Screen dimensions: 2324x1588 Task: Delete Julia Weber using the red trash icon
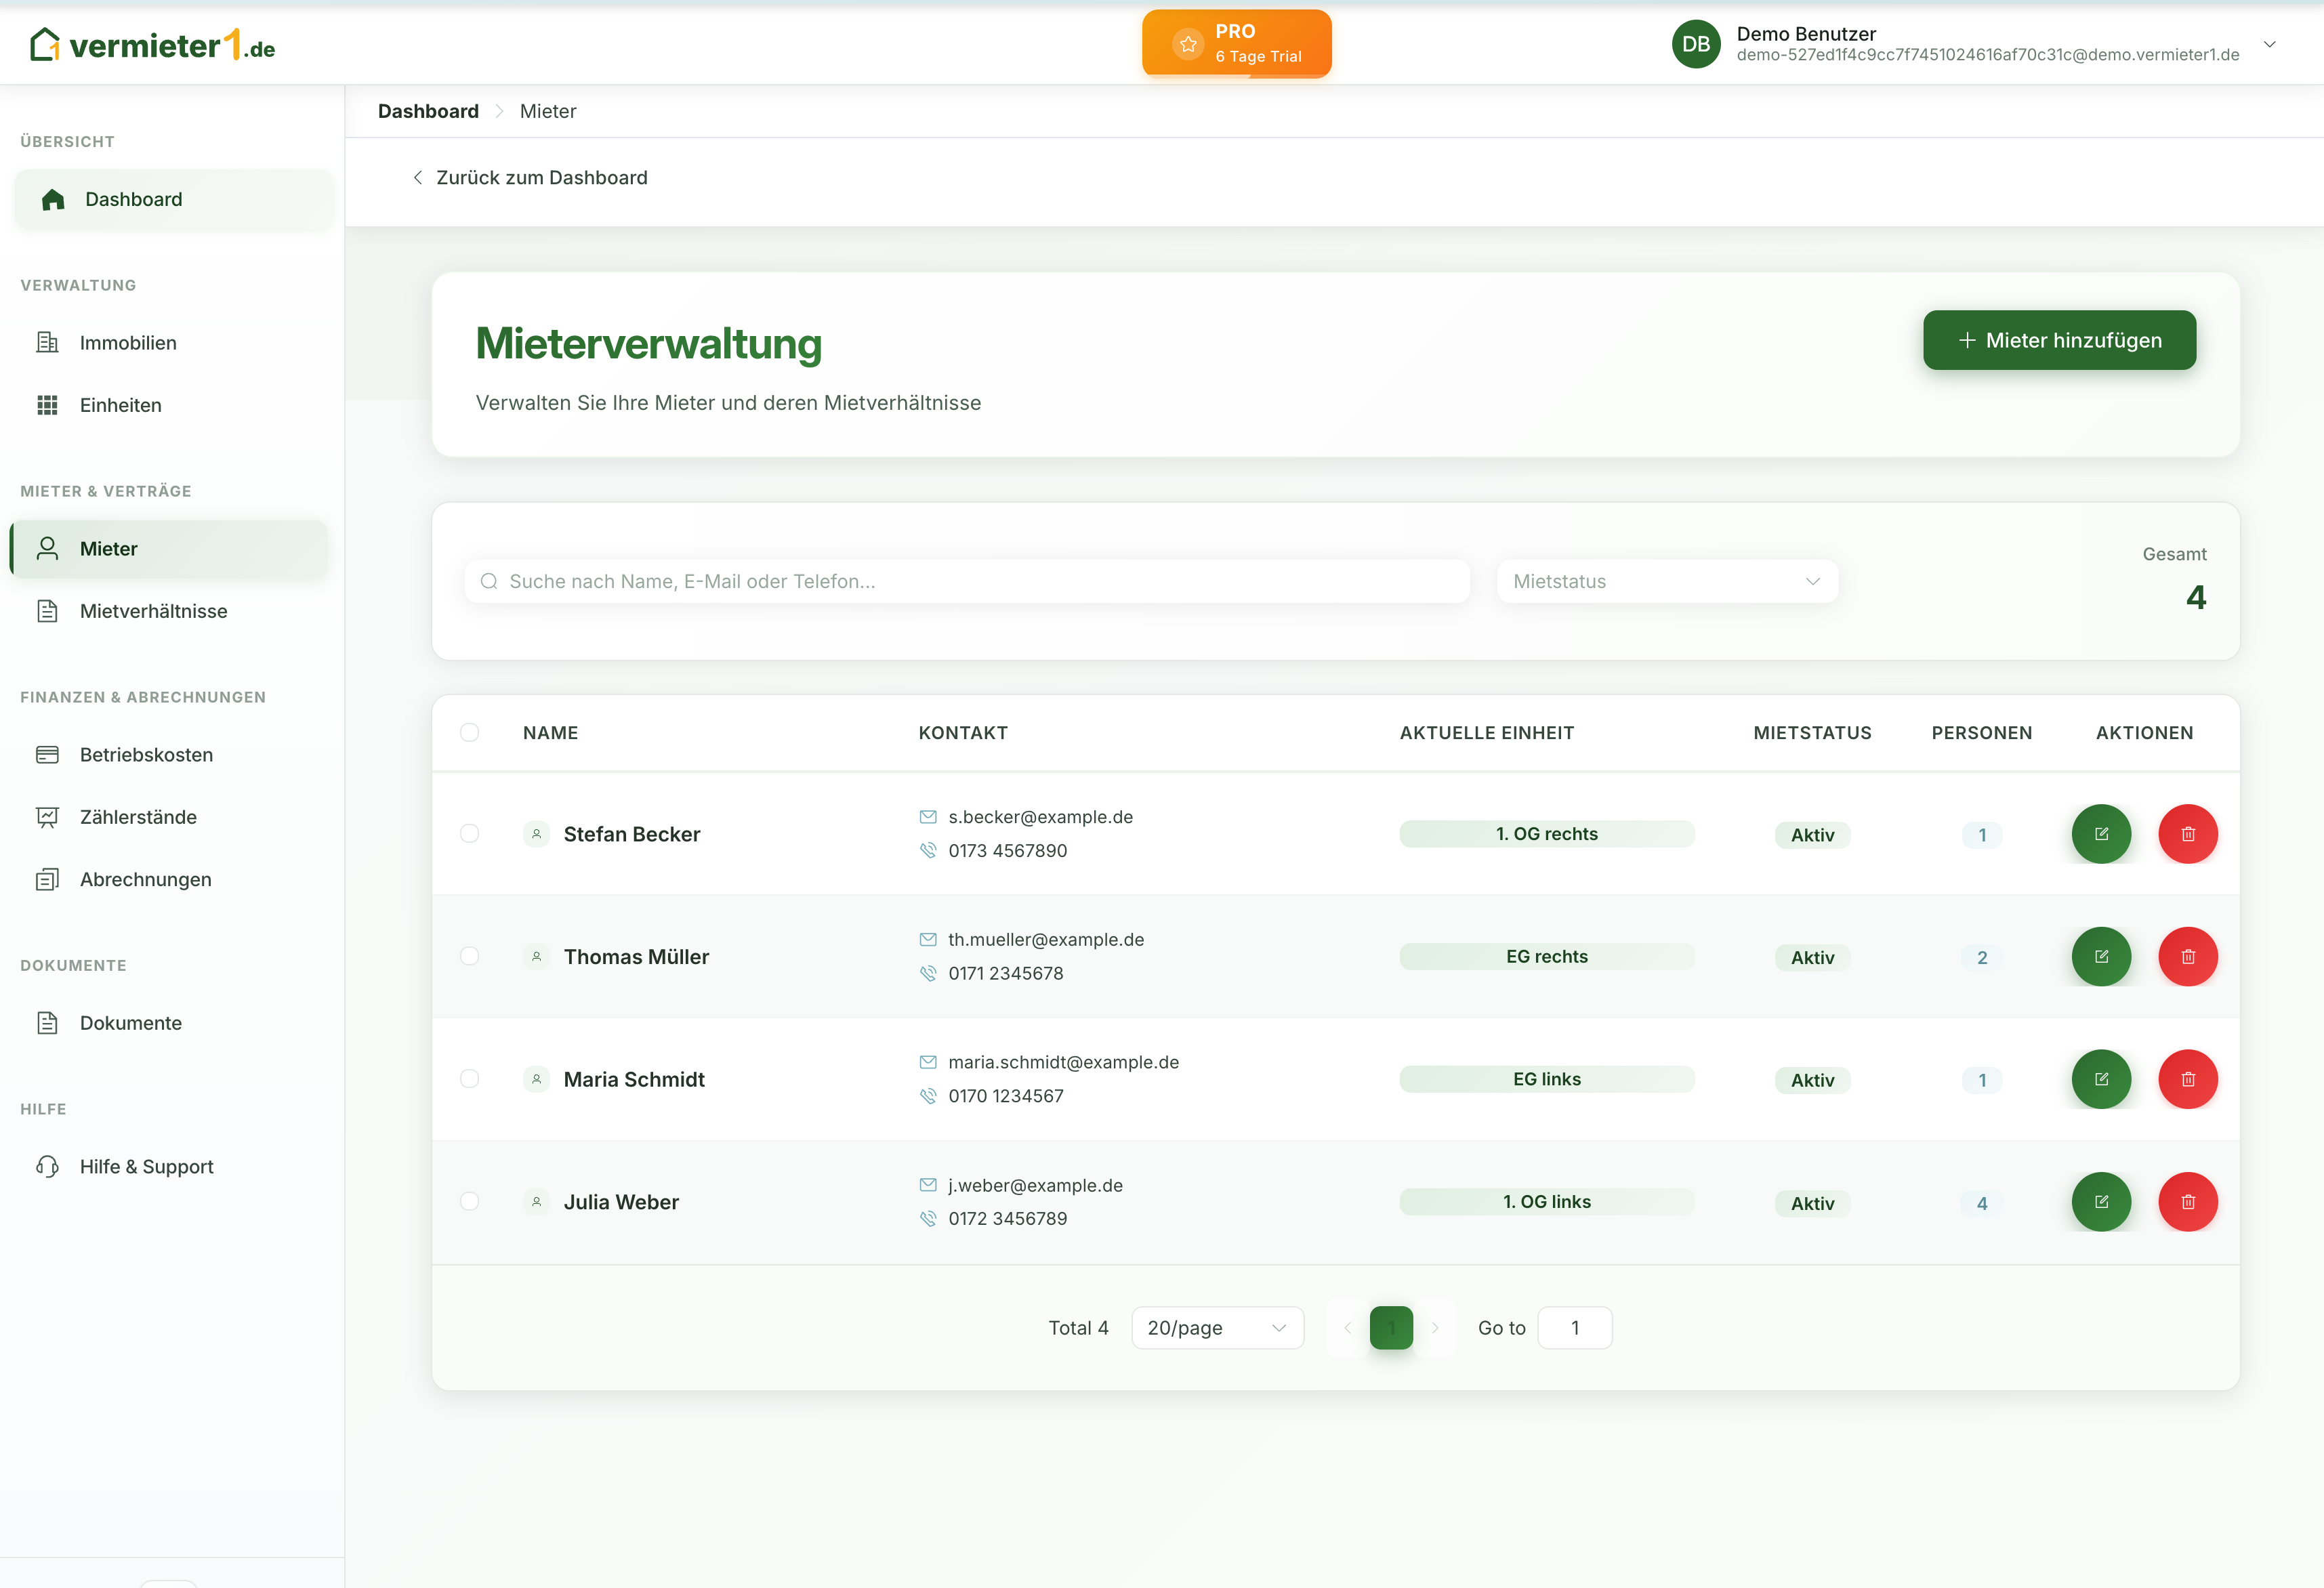(x=2188, y=1202)
